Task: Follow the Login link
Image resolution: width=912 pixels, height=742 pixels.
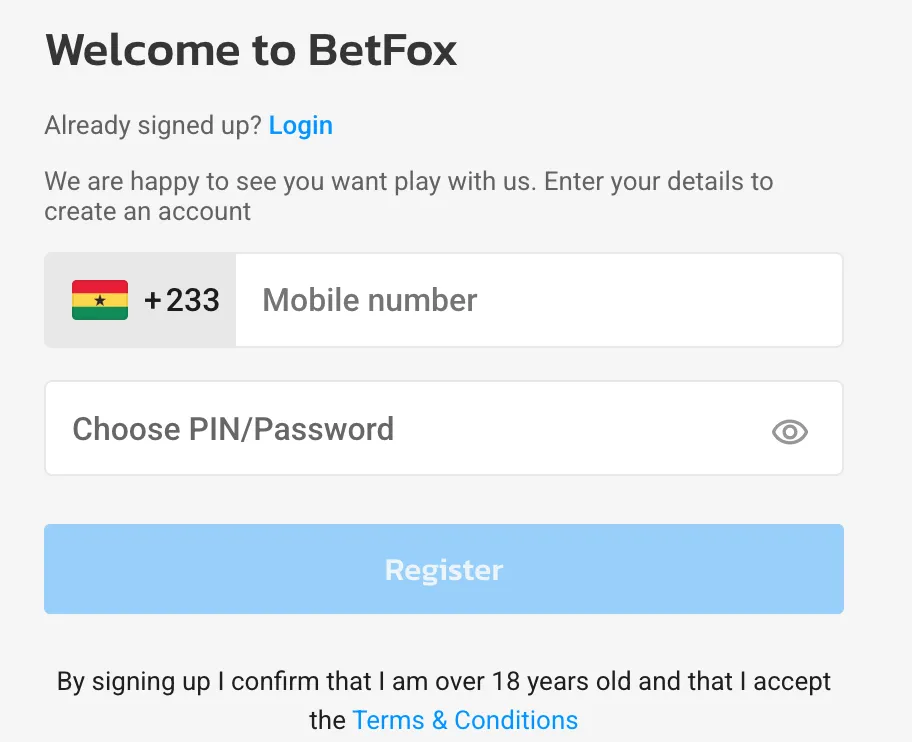Action: (x=301, y=125)
